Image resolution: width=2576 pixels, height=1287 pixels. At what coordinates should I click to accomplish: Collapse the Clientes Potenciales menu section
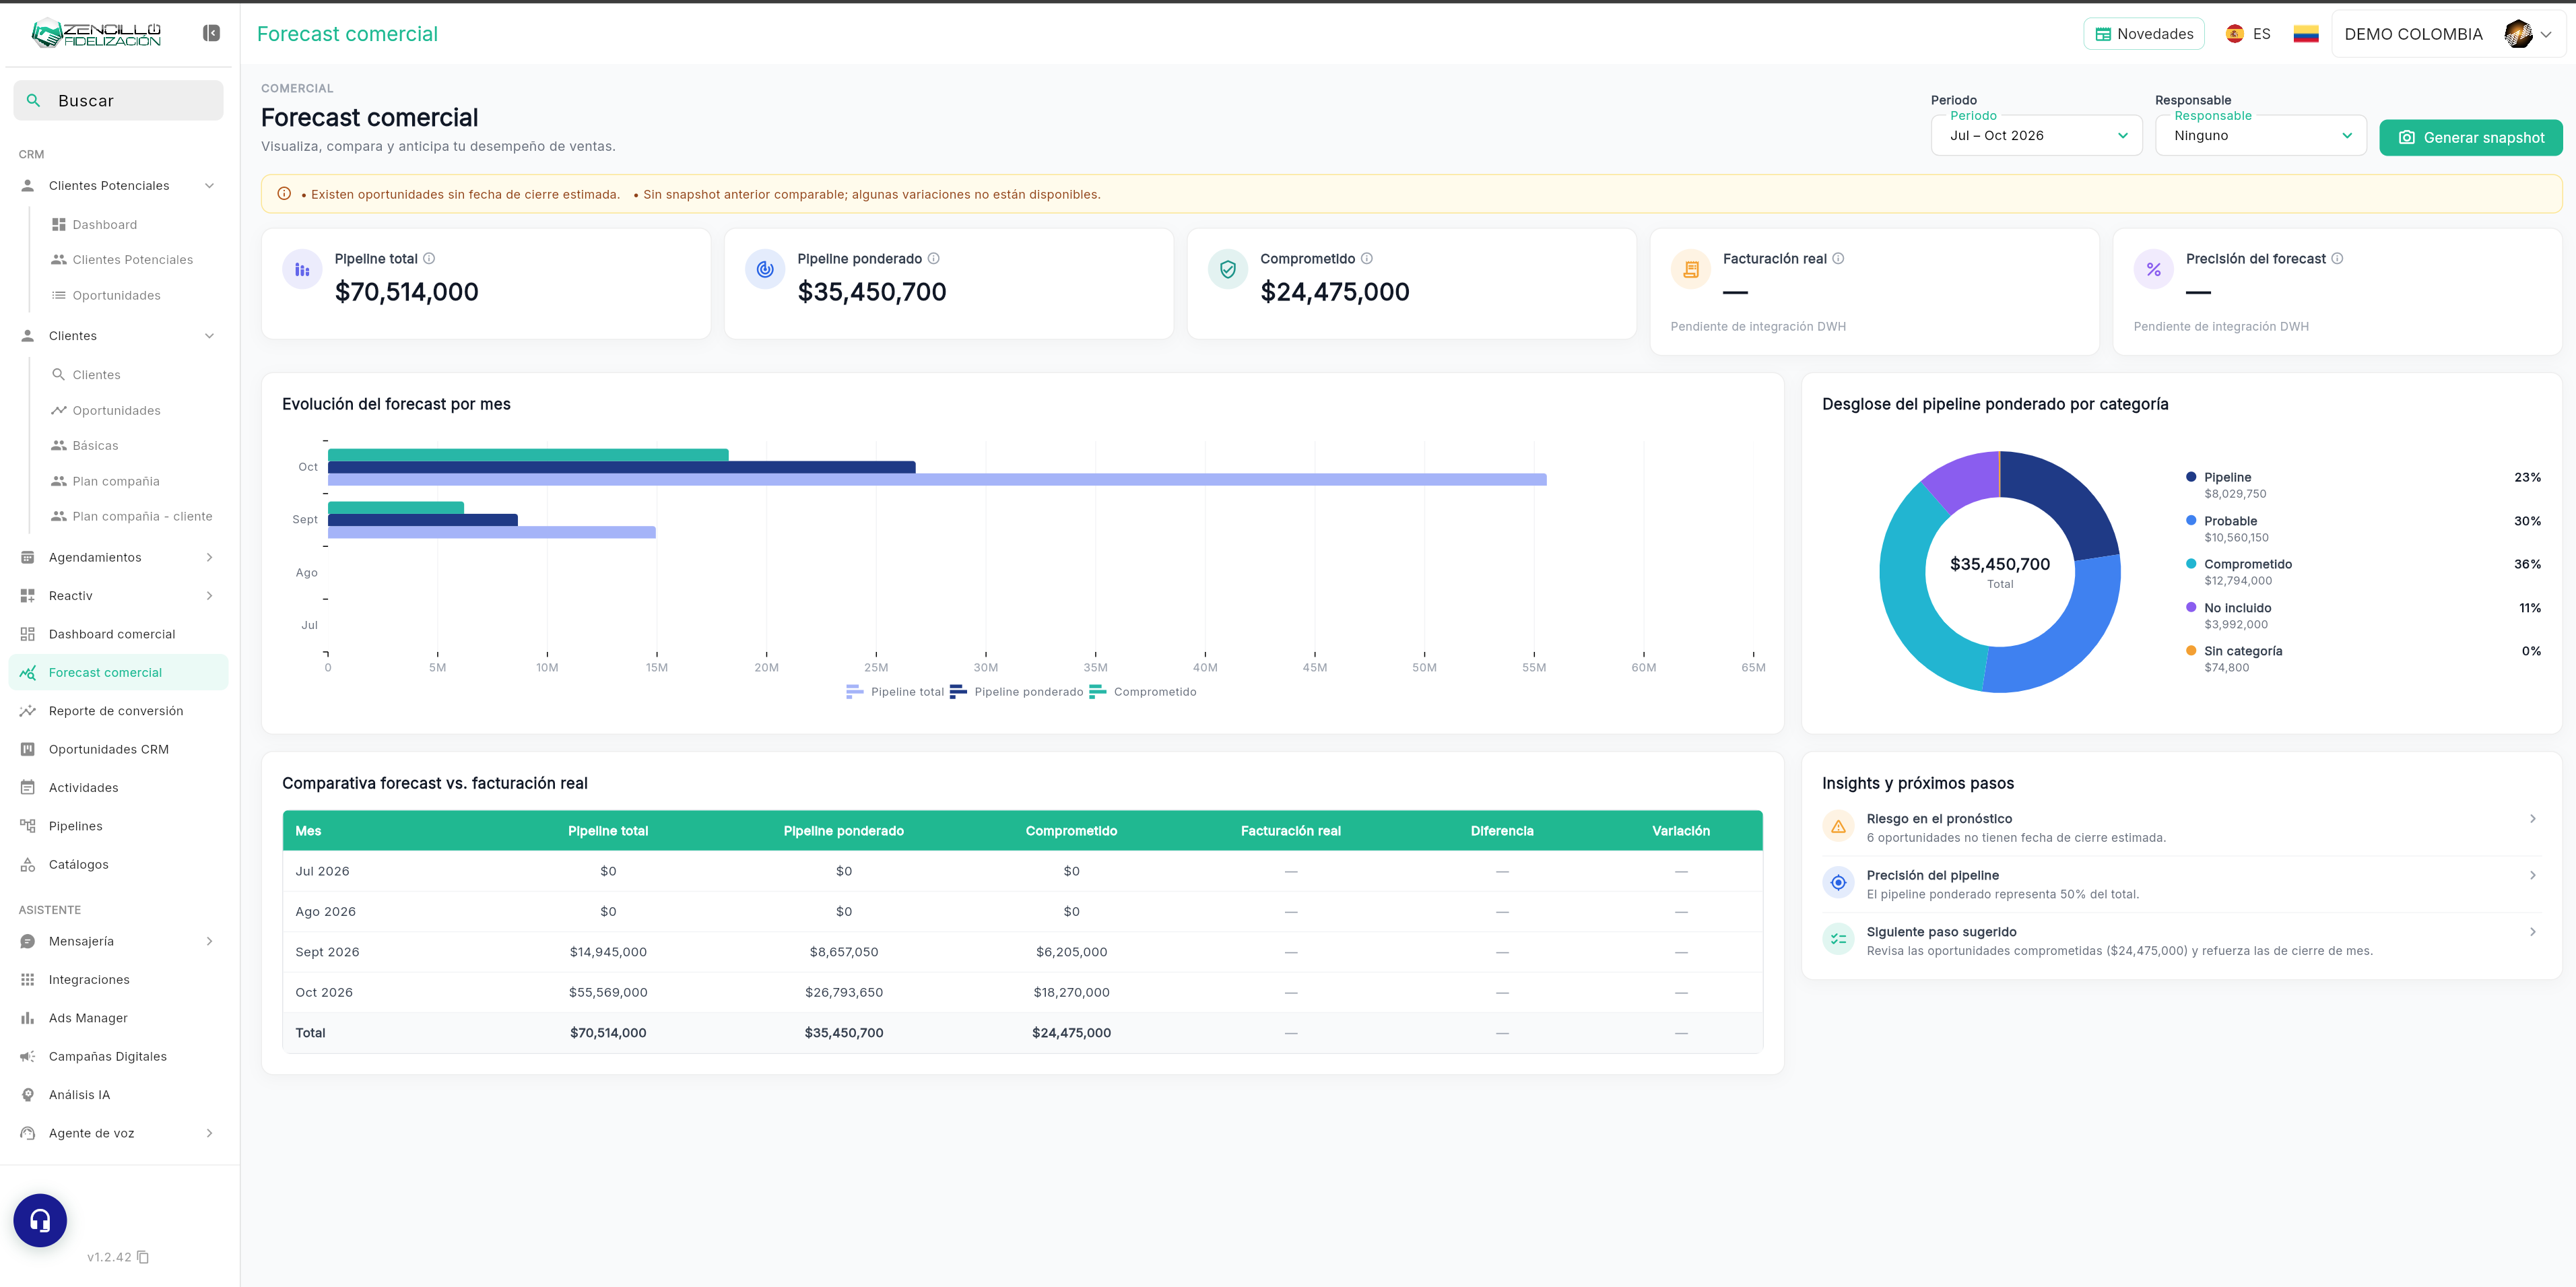click(x=209, y=186)
